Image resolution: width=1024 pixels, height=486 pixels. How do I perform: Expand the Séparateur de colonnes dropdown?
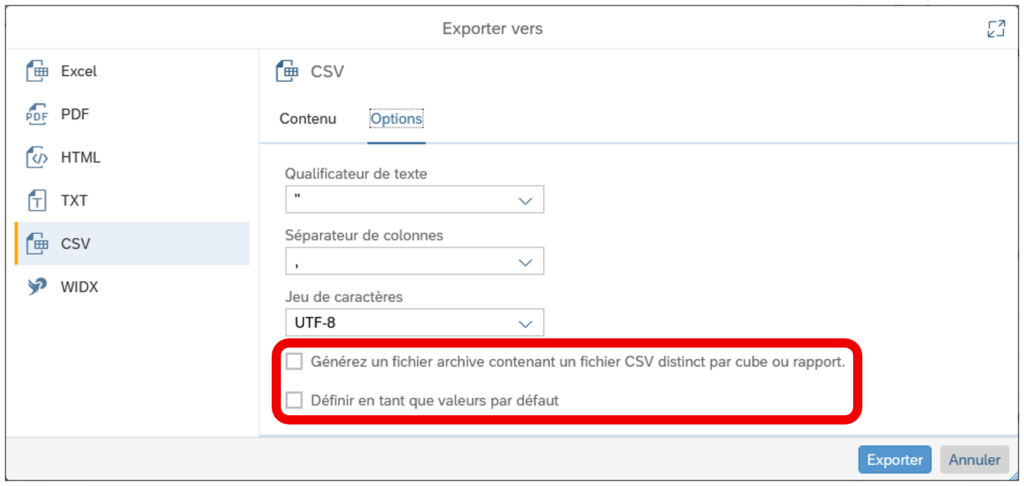[x=415, y=261]
